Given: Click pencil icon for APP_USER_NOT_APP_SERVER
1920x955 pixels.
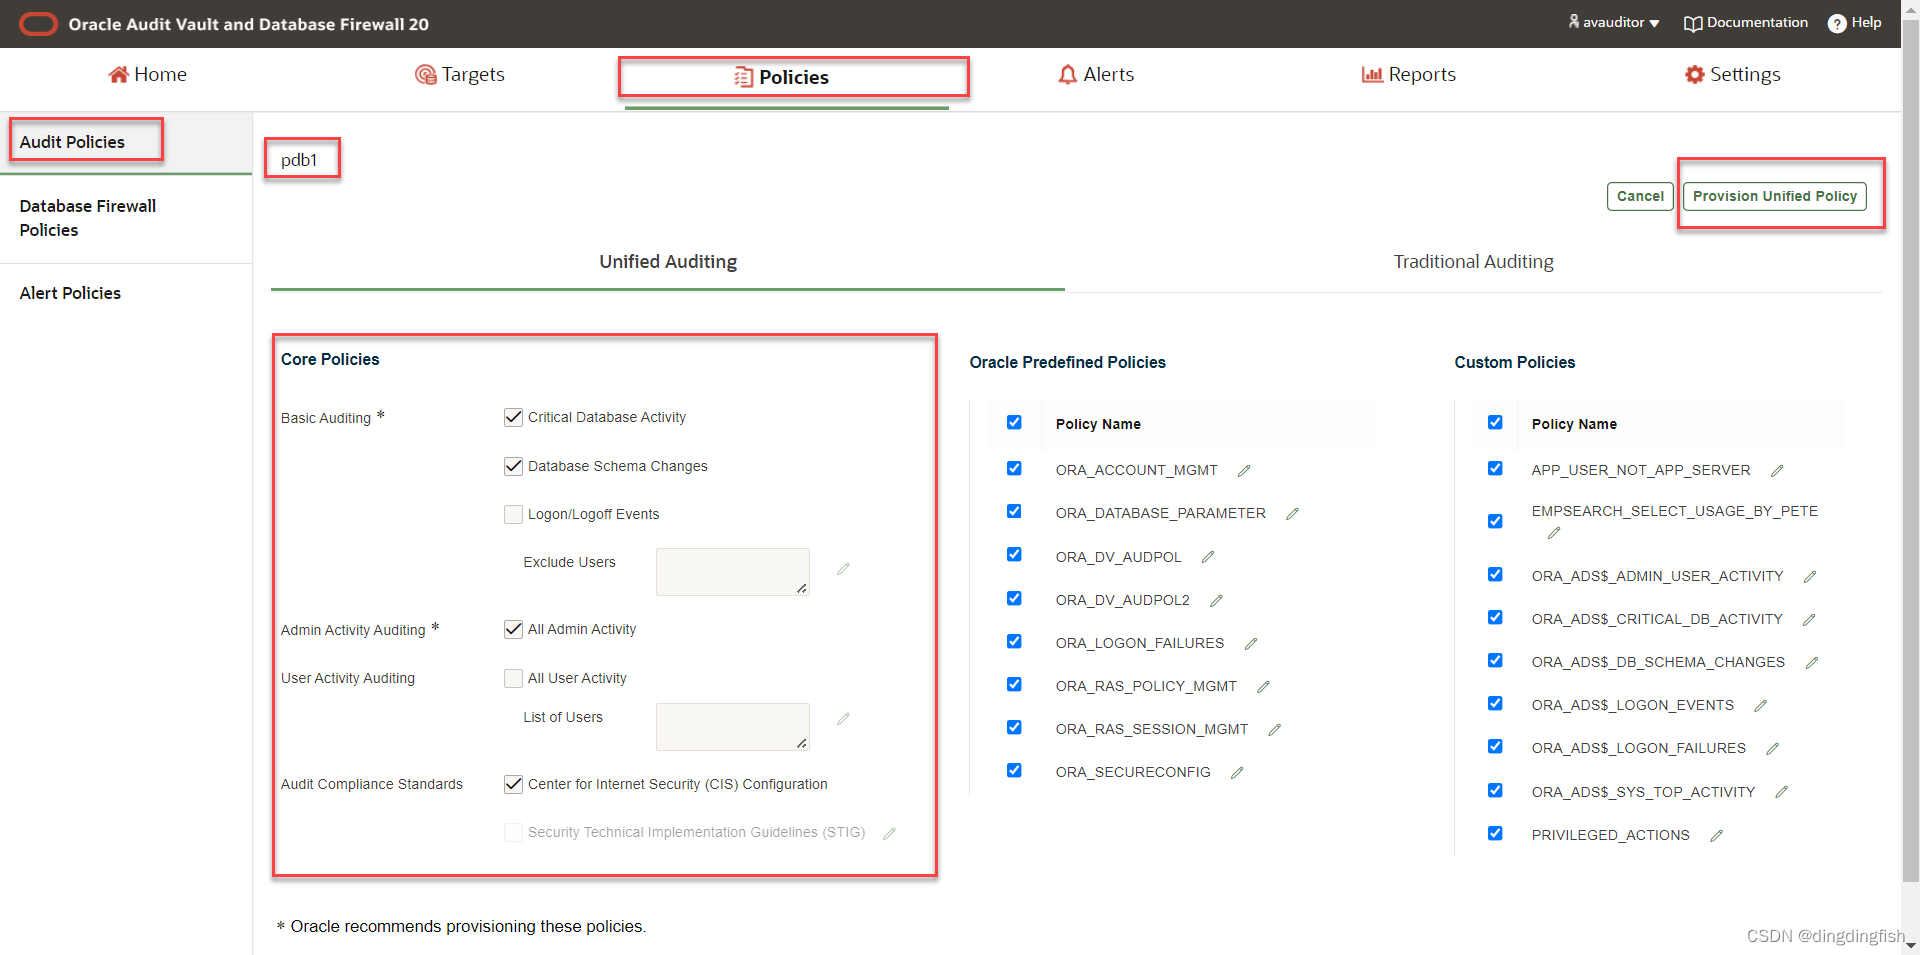Looking at the screenshot, I should [1777, 471].
